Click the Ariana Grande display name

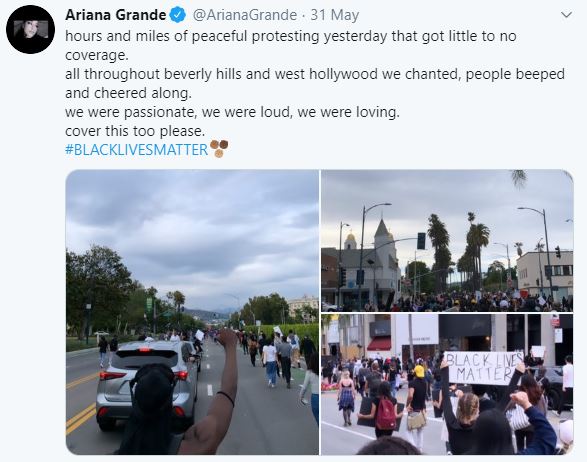coord(116,15)
